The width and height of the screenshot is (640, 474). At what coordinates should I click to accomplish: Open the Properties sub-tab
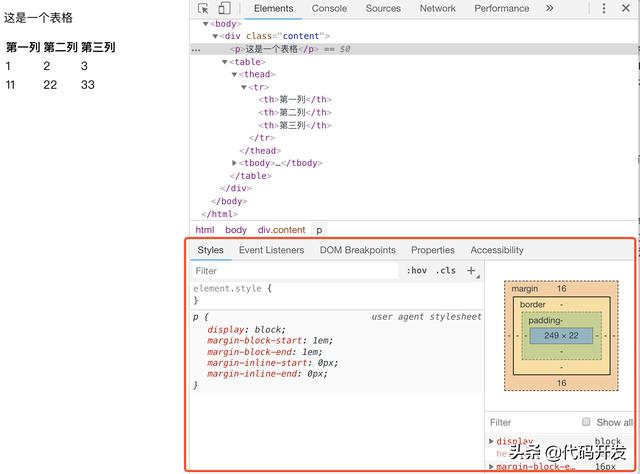(433, 250)
